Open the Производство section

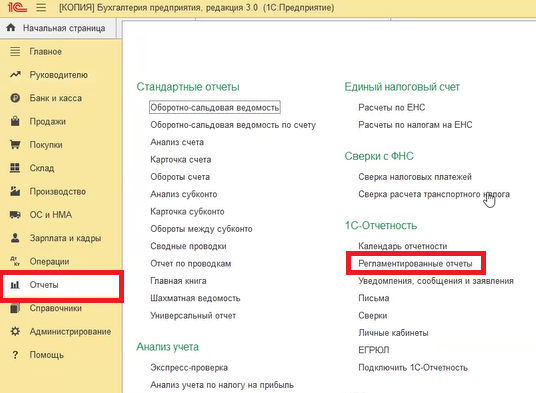pos(57,191)
